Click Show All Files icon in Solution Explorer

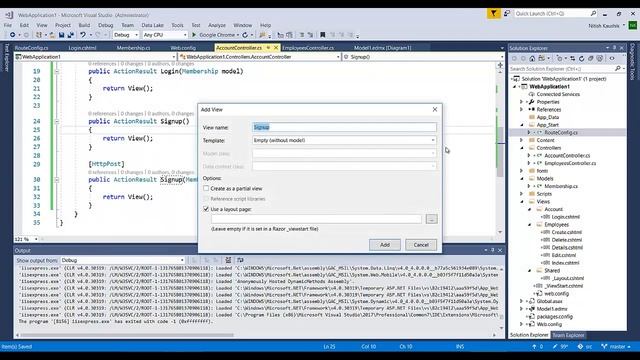600,58
